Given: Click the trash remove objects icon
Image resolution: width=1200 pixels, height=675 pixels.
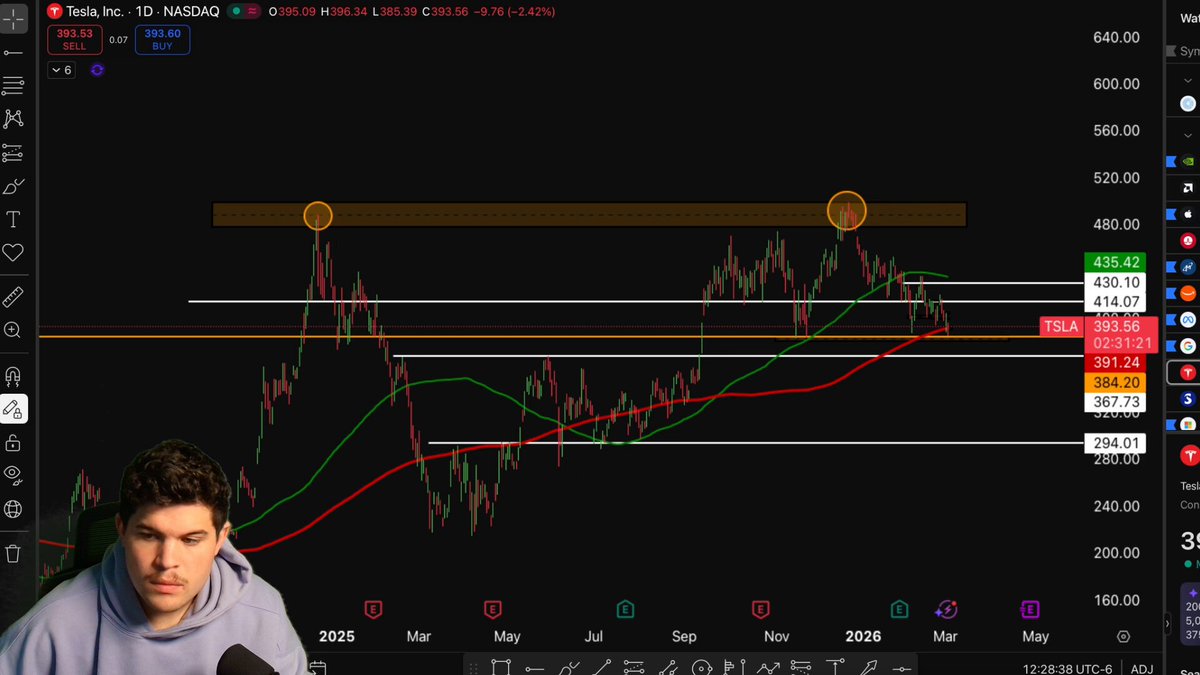Looking at the screenshot, I should click(x=13, y=553).
